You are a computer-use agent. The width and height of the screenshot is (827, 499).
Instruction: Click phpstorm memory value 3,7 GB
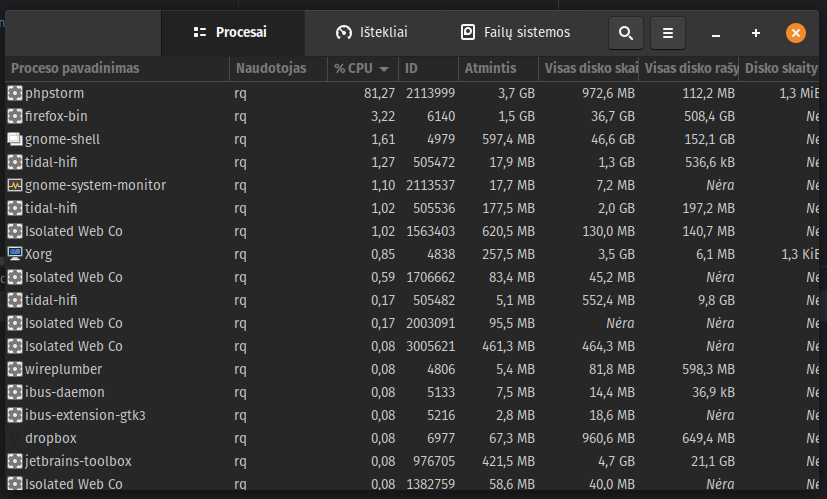pyautogui.click(x=516, y=94)
